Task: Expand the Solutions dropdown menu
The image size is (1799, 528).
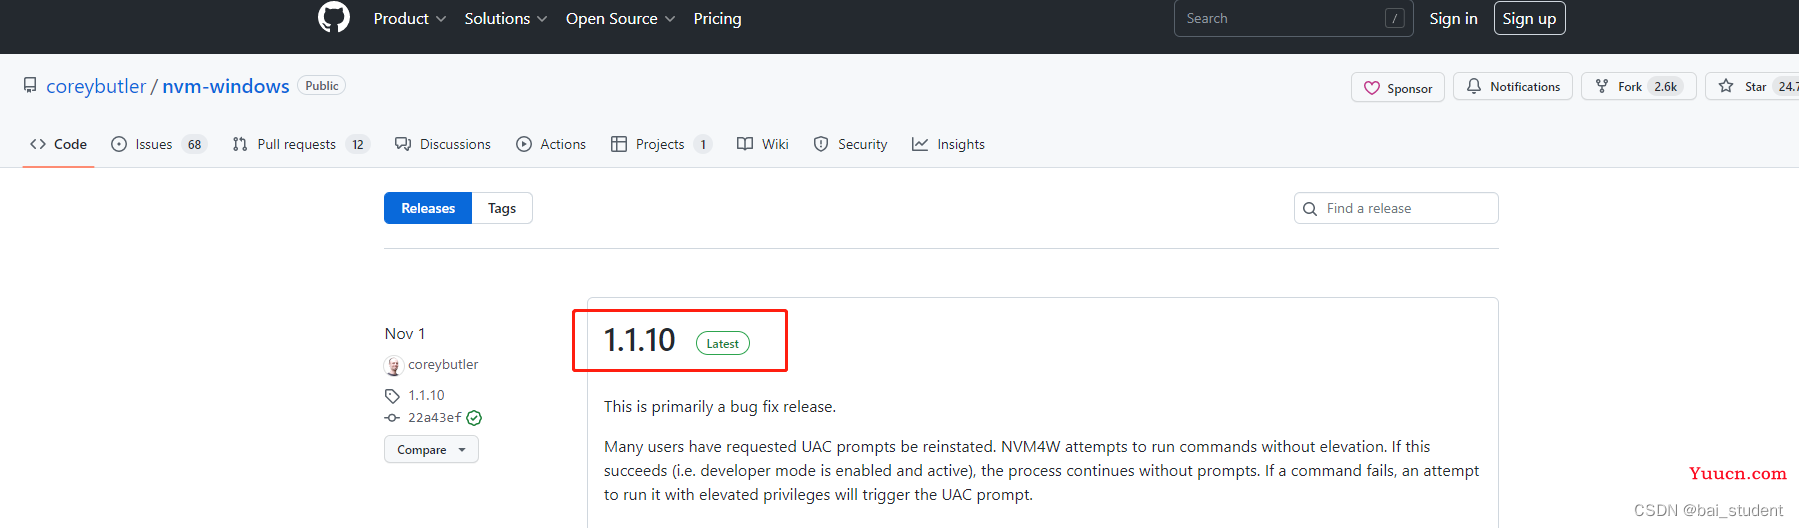Action: pos(506,19)
